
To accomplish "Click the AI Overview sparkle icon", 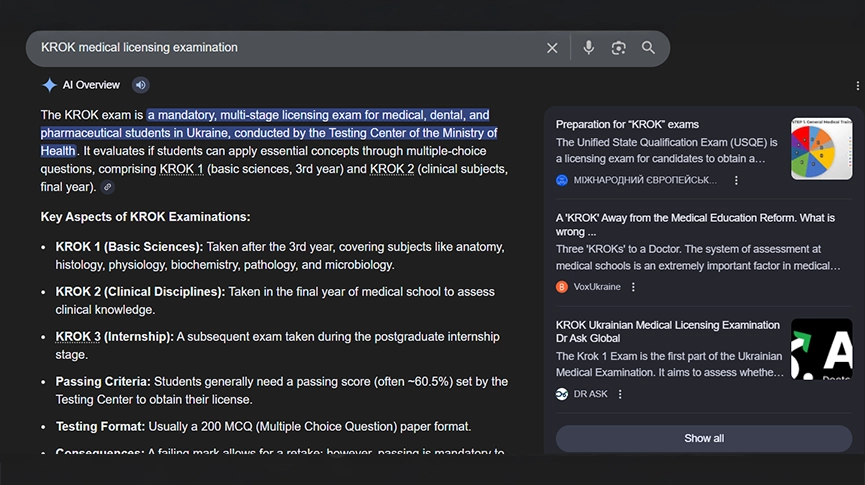I will (x=49, y=85).
